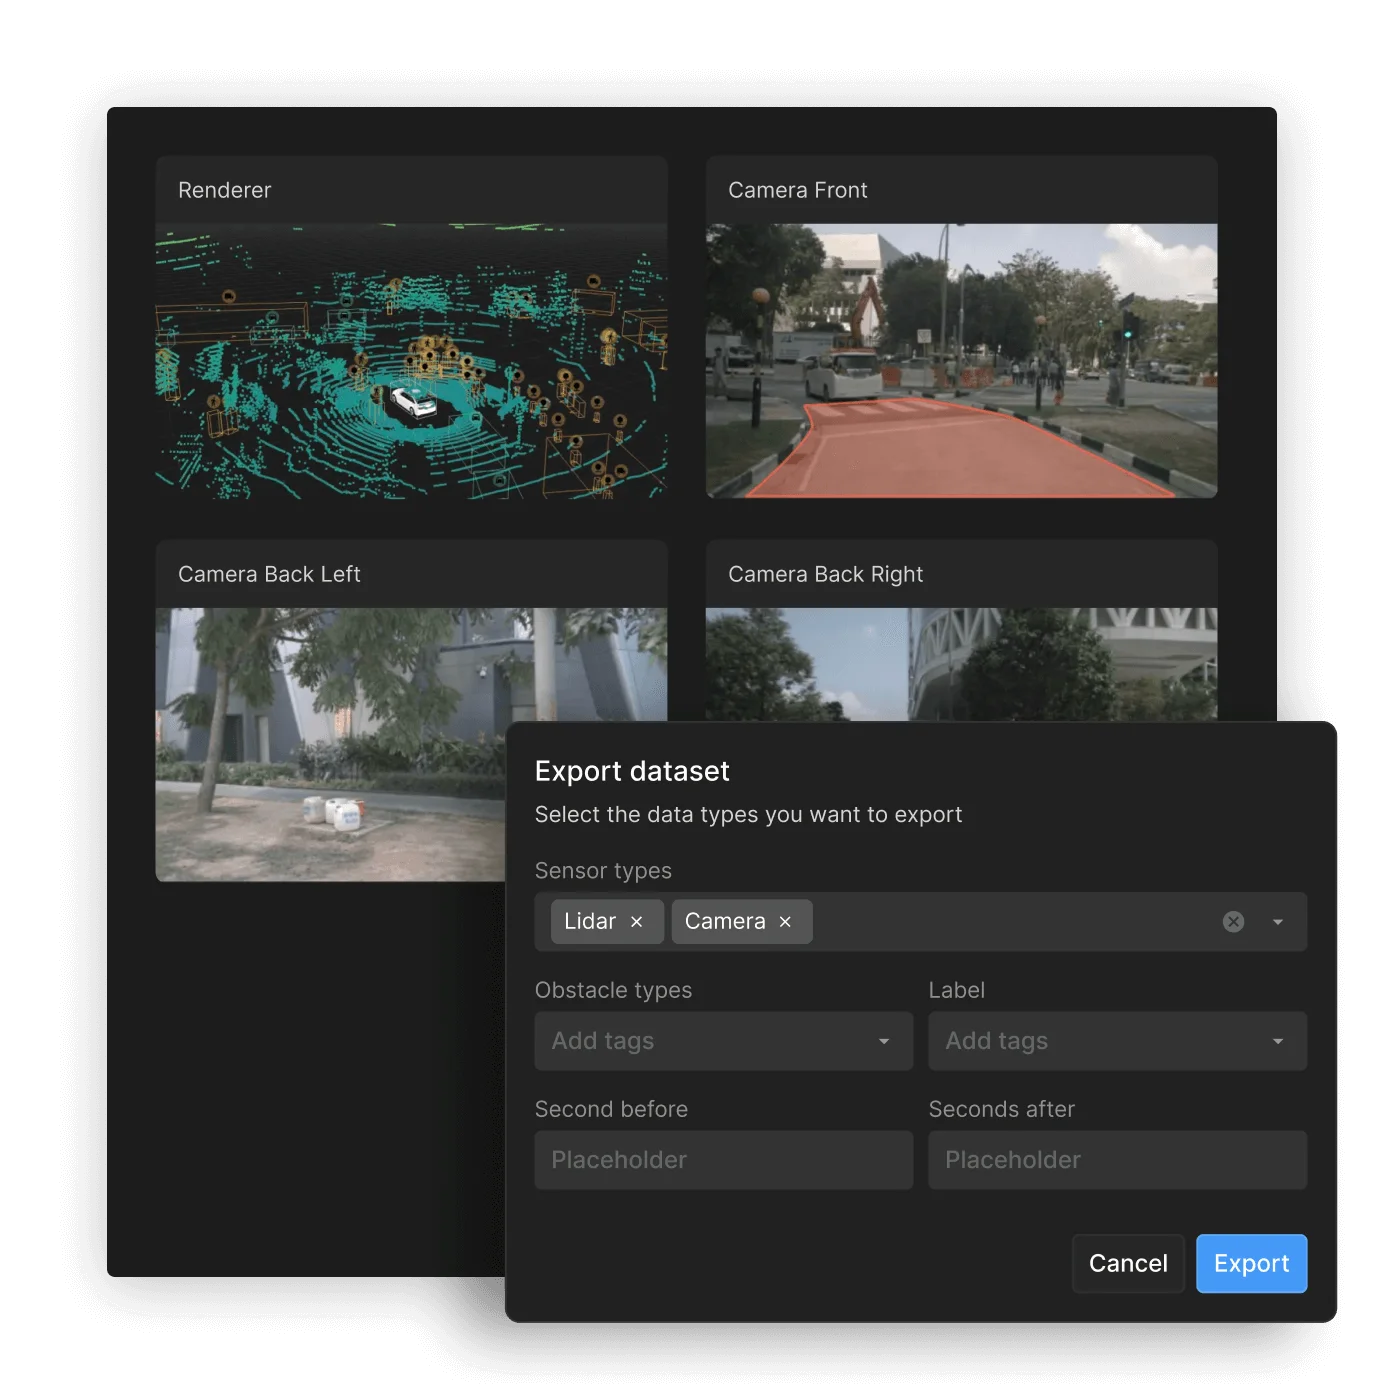Click the Obstacle types dropdown chevron

point(884,1041)
